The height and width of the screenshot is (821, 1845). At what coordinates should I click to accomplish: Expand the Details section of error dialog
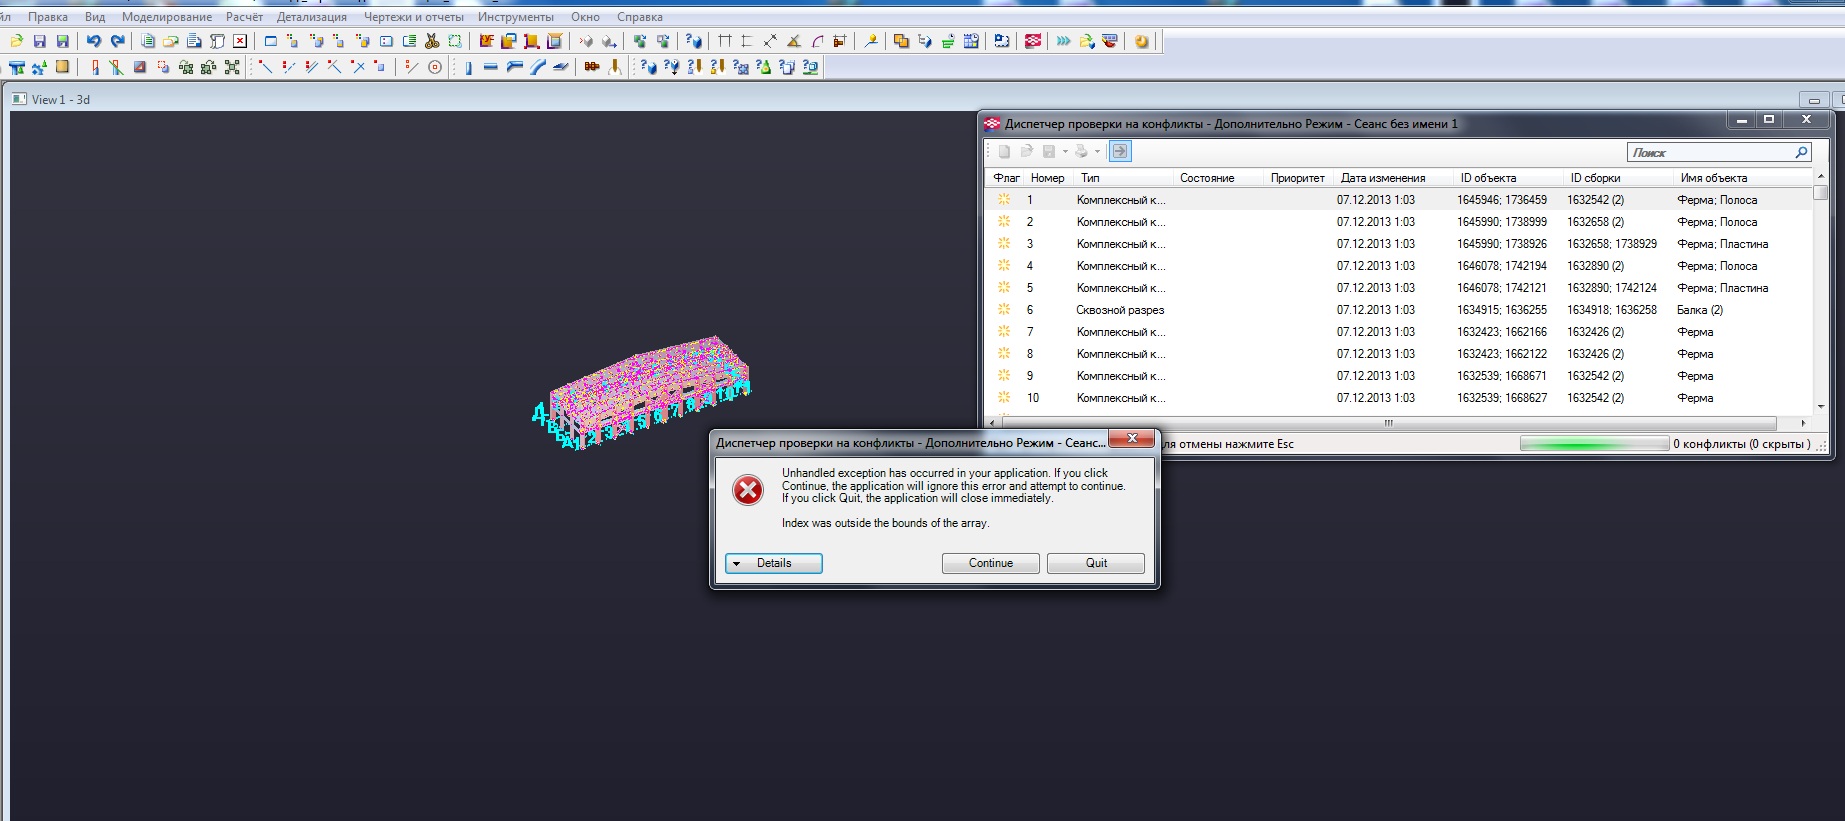pos(773,563)
